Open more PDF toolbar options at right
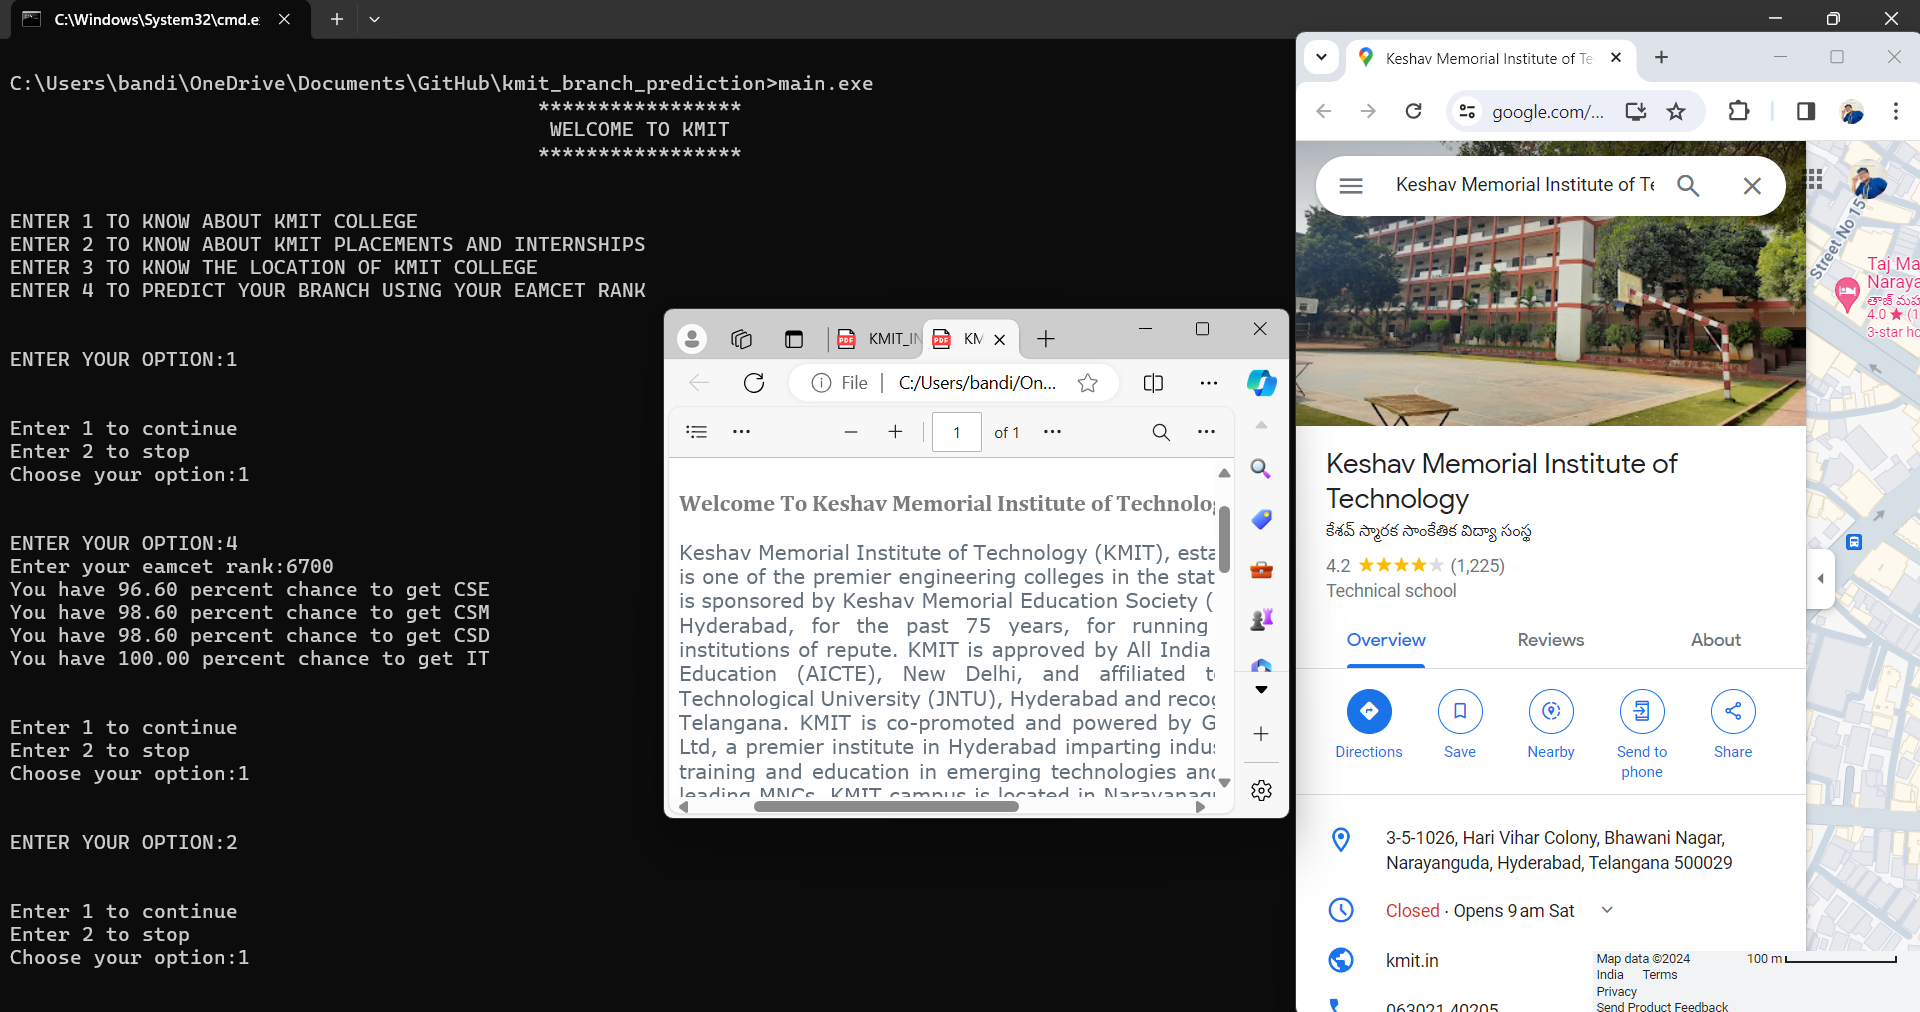The width and height of the screenshot is (1920, 1012). point(1207,432)
